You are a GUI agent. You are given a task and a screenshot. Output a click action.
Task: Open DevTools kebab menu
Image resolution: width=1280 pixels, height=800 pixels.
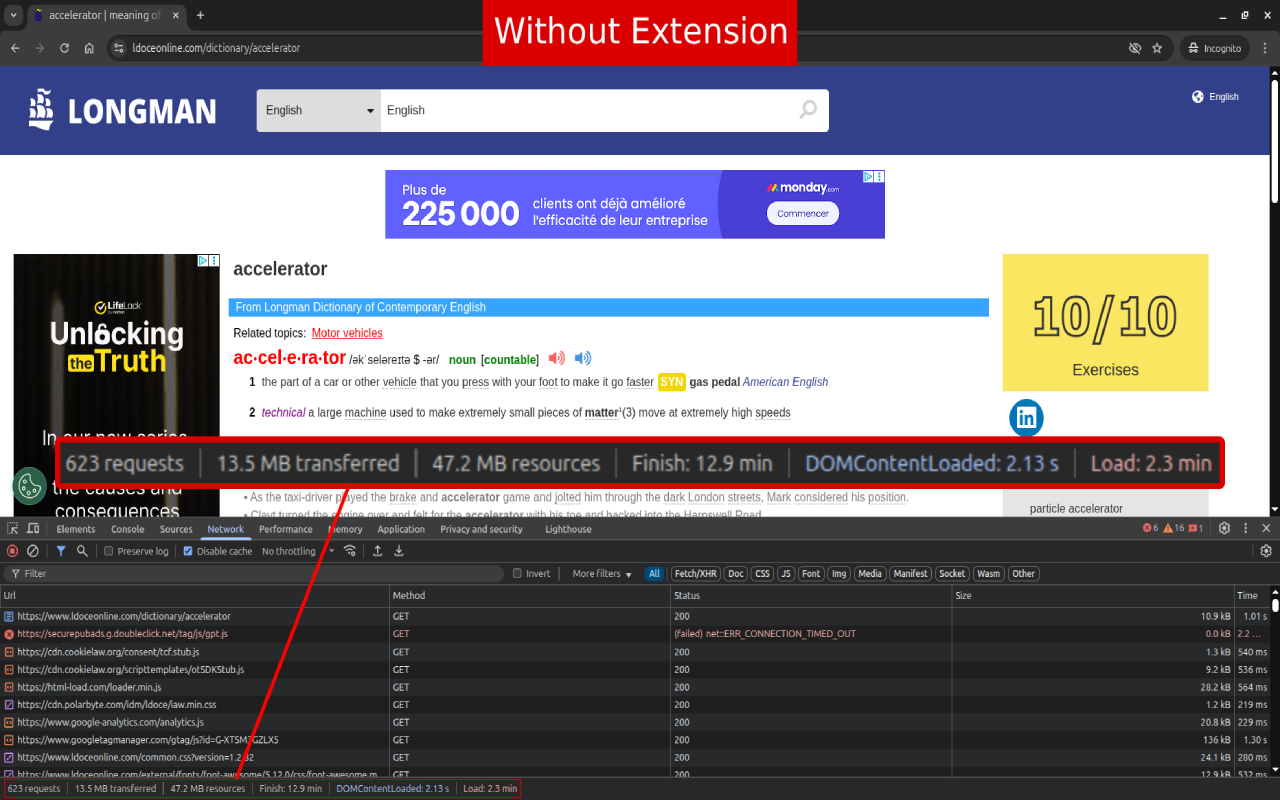pos(1246,529)
